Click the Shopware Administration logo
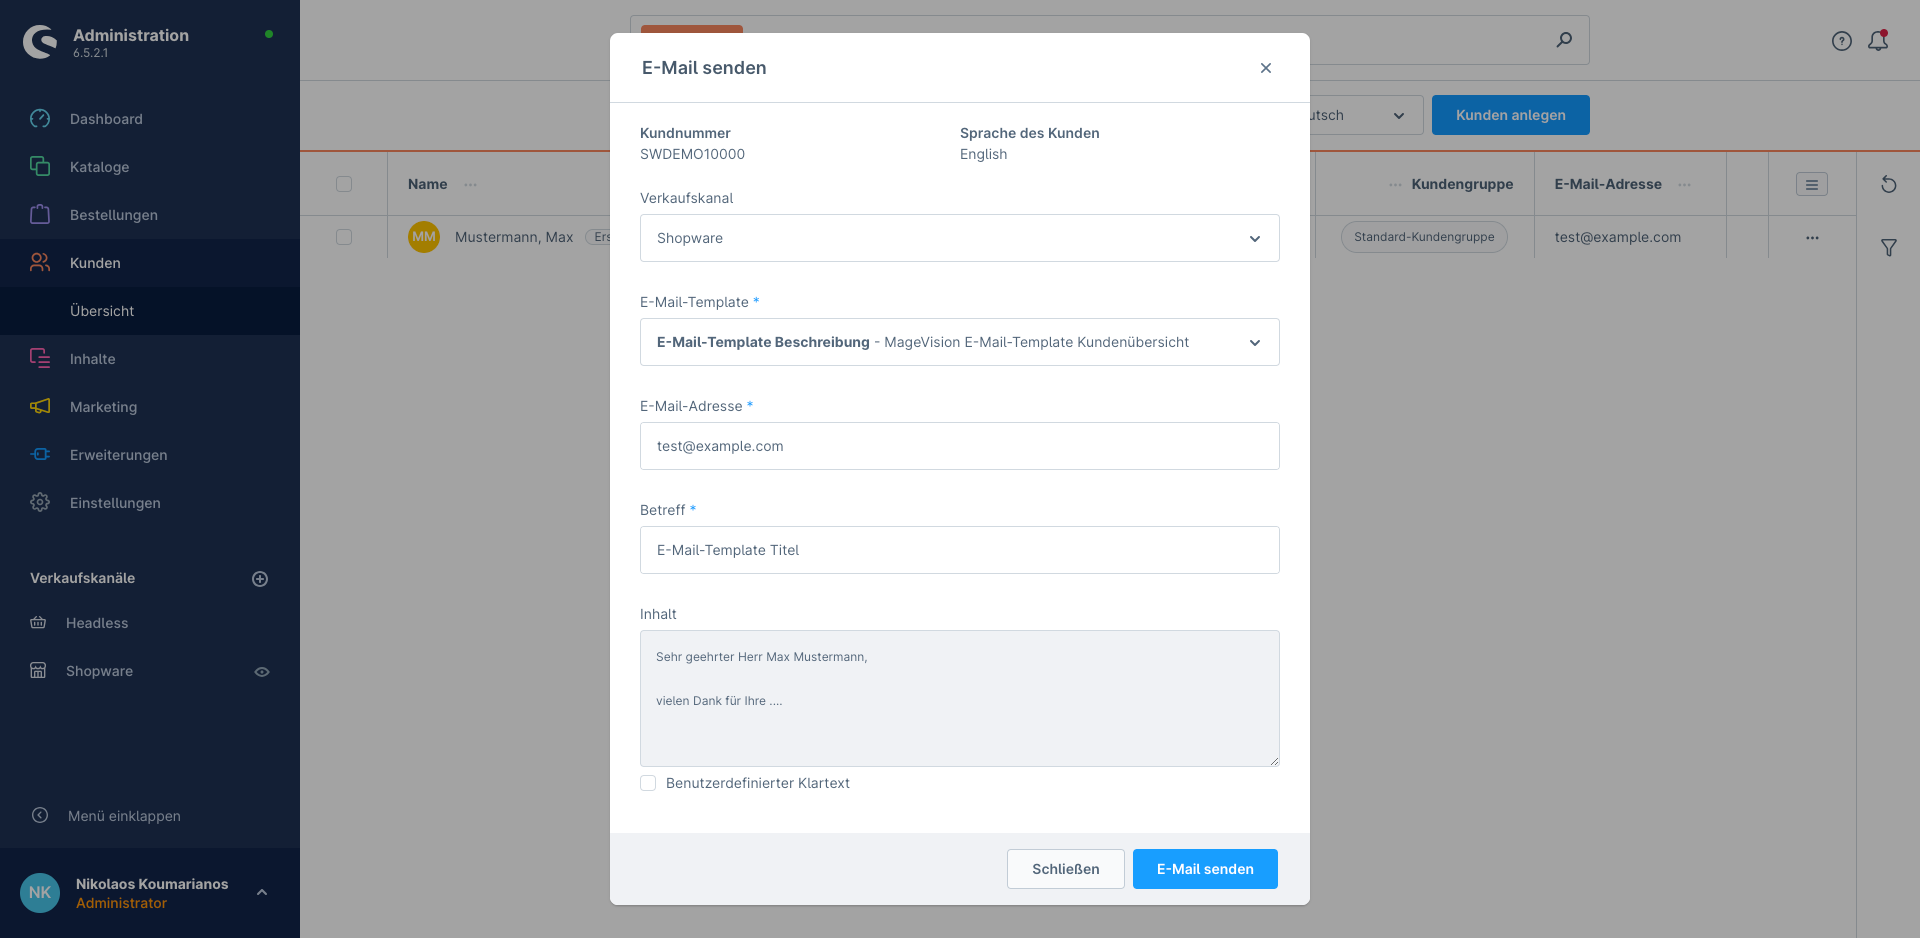Image resolution: width=1920 pixels, height=938 pixels. 40,42
